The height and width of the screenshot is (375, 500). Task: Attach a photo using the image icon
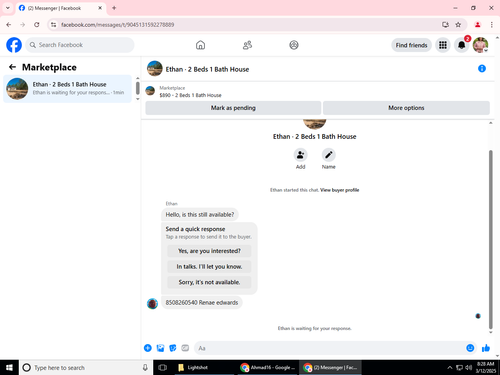[160, 348]
